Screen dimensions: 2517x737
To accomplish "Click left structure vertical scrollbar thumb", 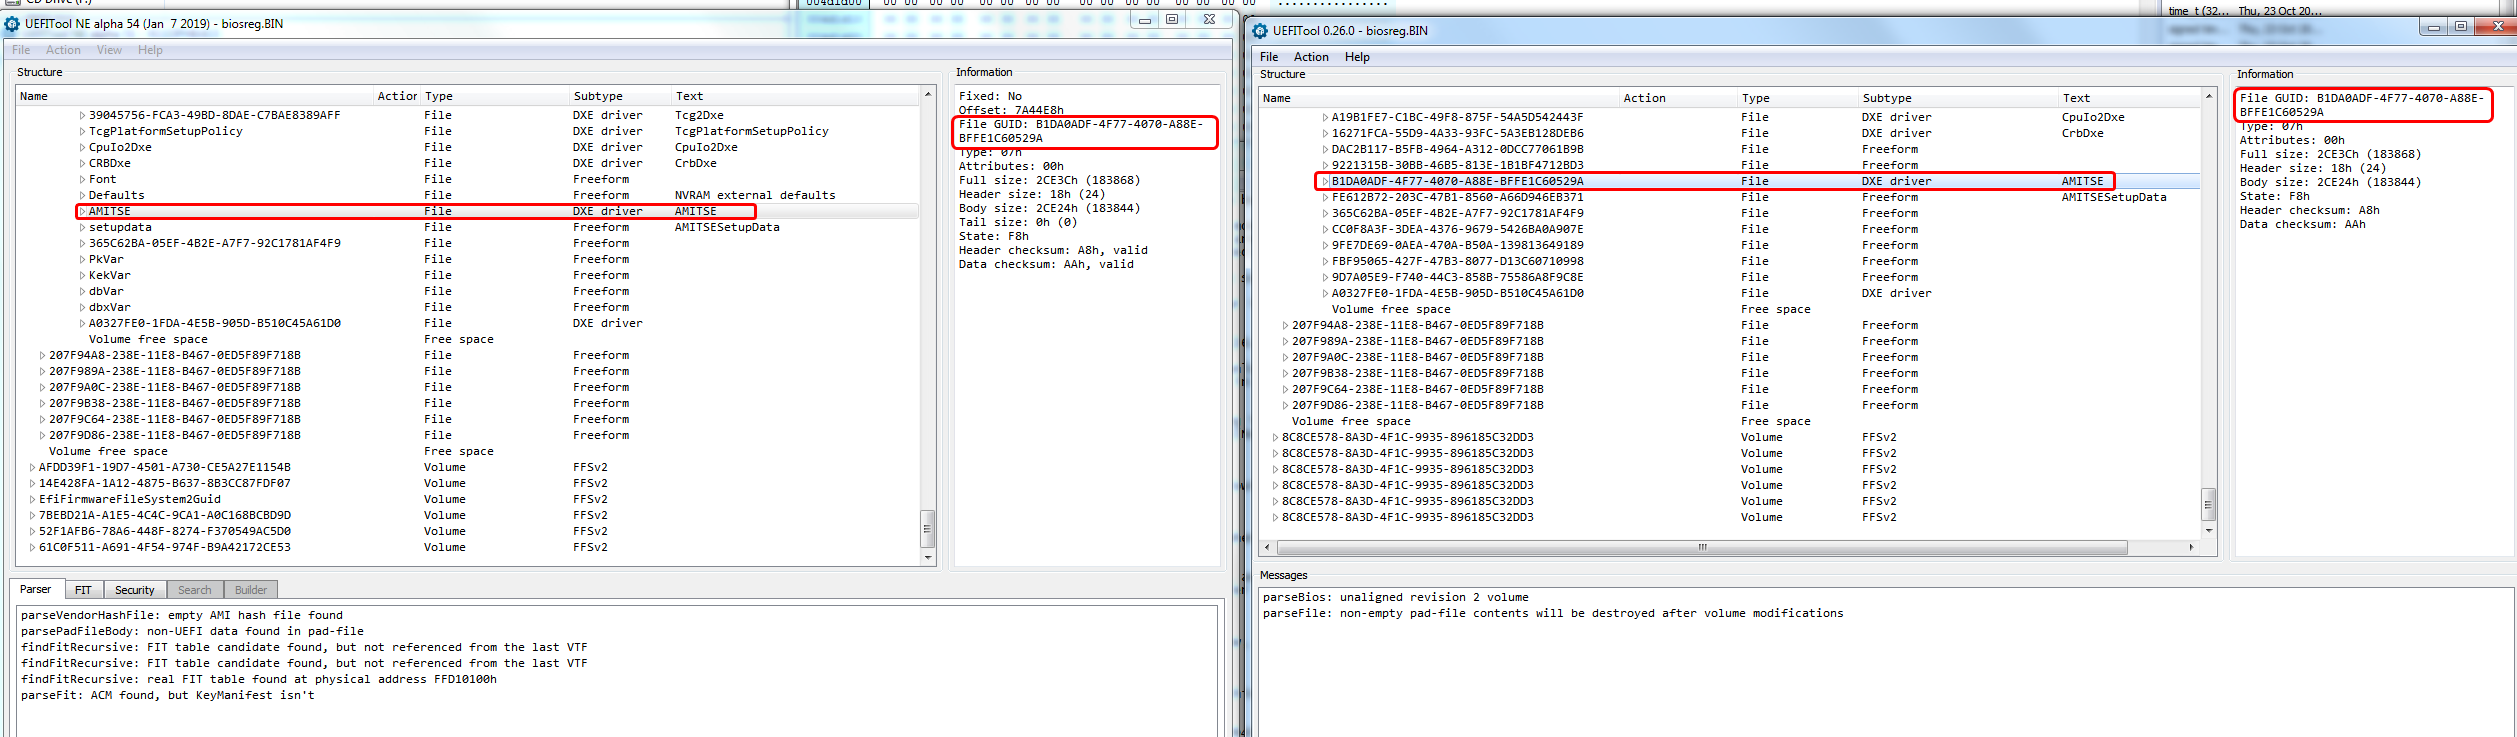I will [927, 529].
